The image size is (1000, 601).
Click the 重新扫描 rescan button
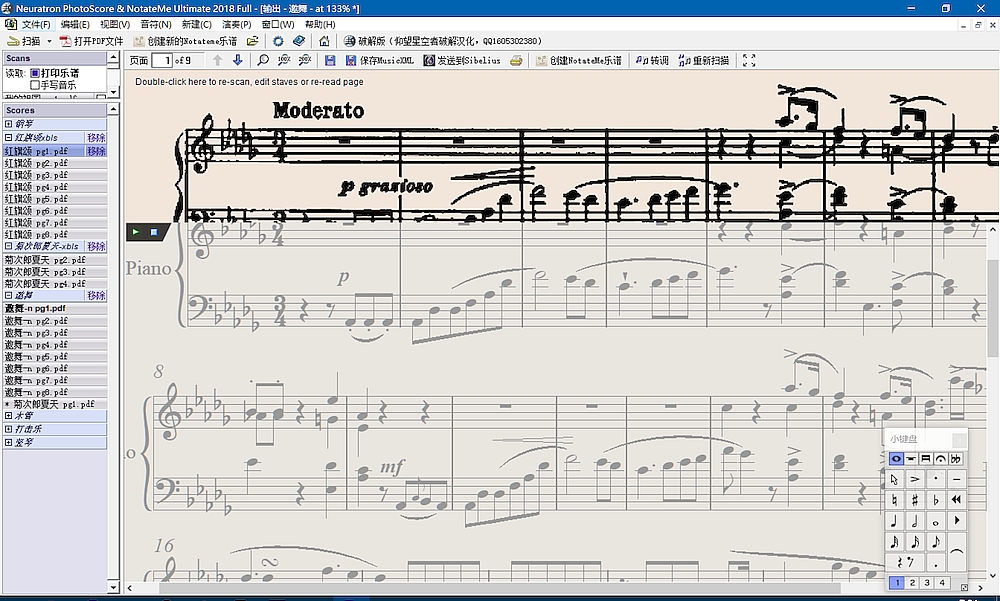[703, 60]
